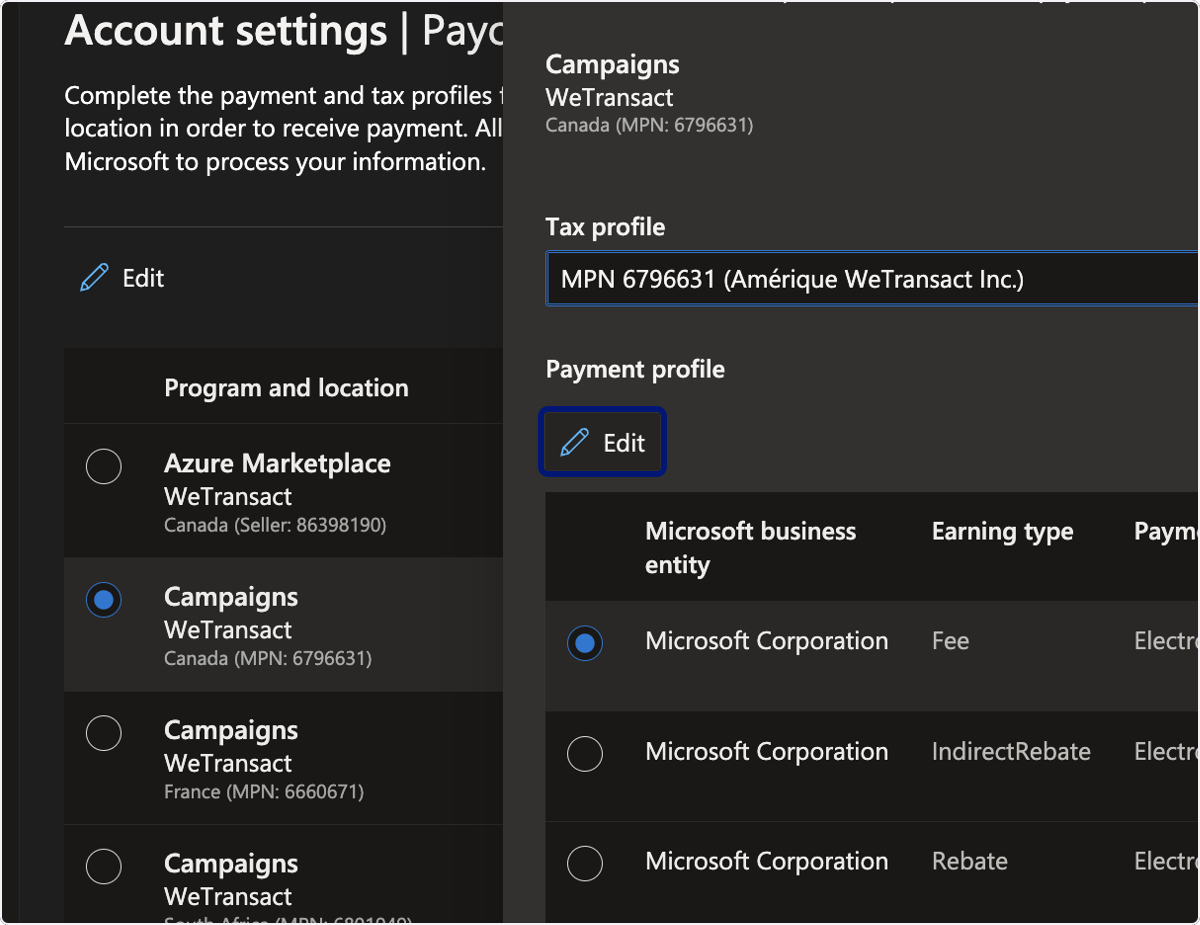Click Microsoft Corporation in the Rebate row
This screenshot has width=1200, height=925.
[x=766, y=861]
